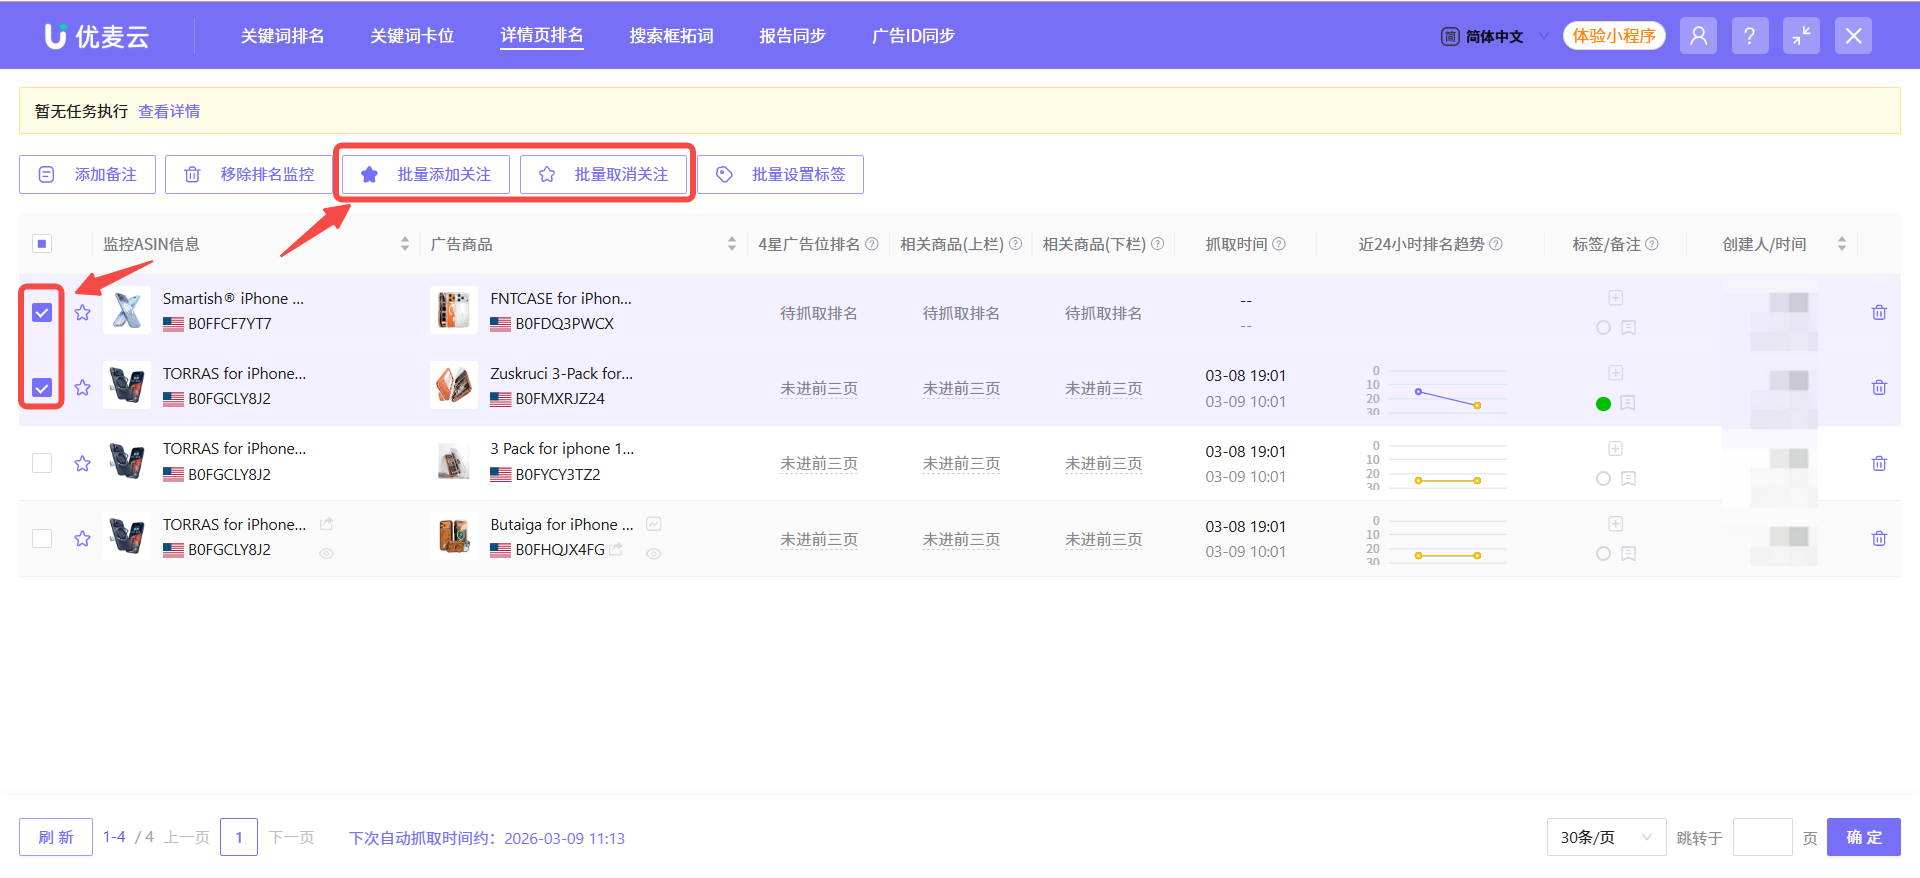Screen dimensions: 1920x878
Task: Open the 搜索框拓词 tab
Action: coord(671,36)
